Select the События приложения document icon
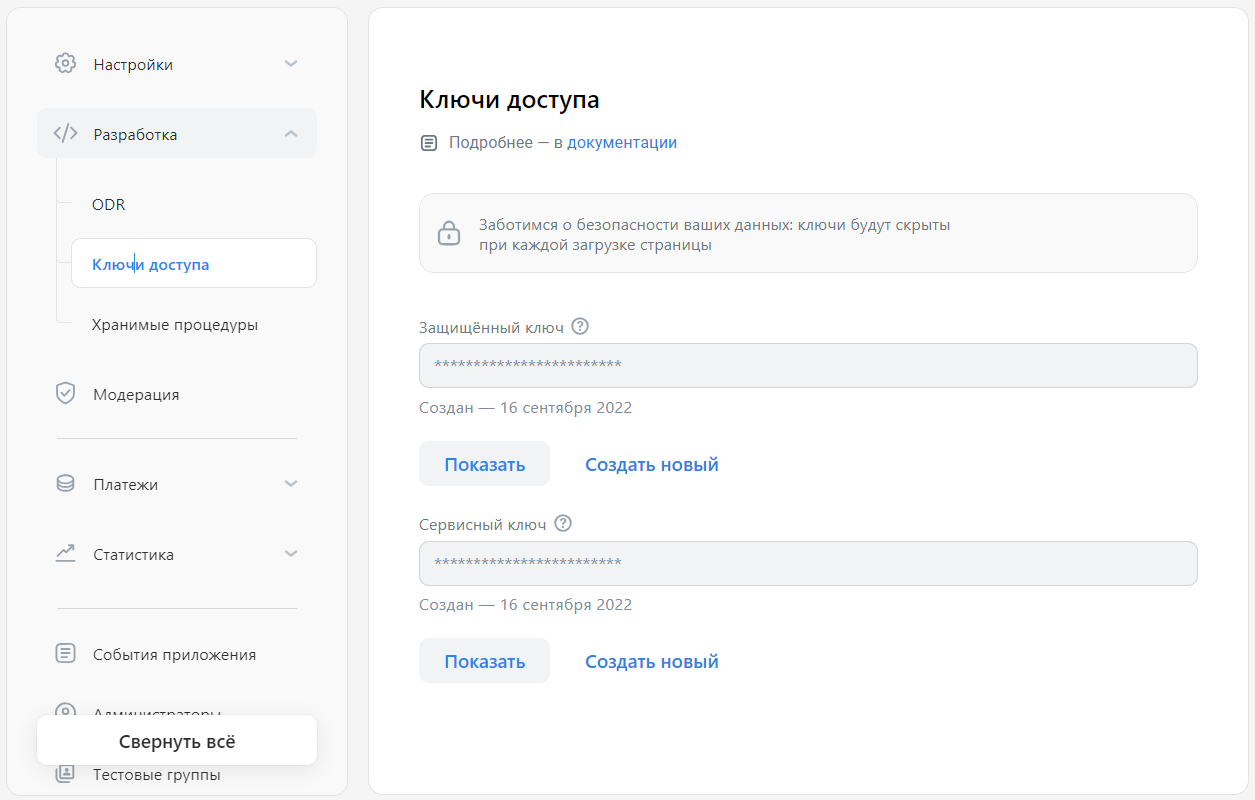The image size is (1255, 800). coord(65,653)
